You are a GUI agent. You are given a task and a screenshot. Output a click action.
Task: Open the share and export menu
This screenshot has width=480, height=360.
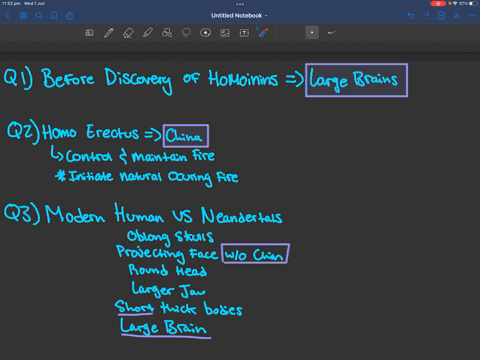pyautogui.click(x=69, y=16)
